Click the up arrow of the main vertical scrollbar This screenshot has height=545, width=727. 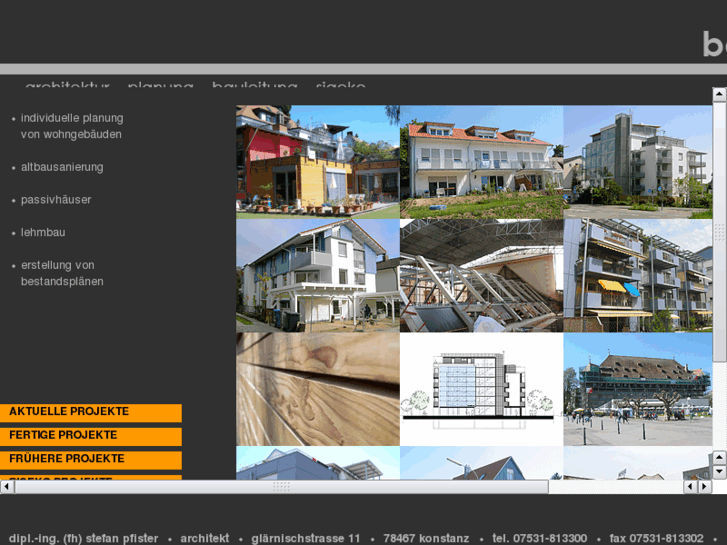[x=719, y=95]
